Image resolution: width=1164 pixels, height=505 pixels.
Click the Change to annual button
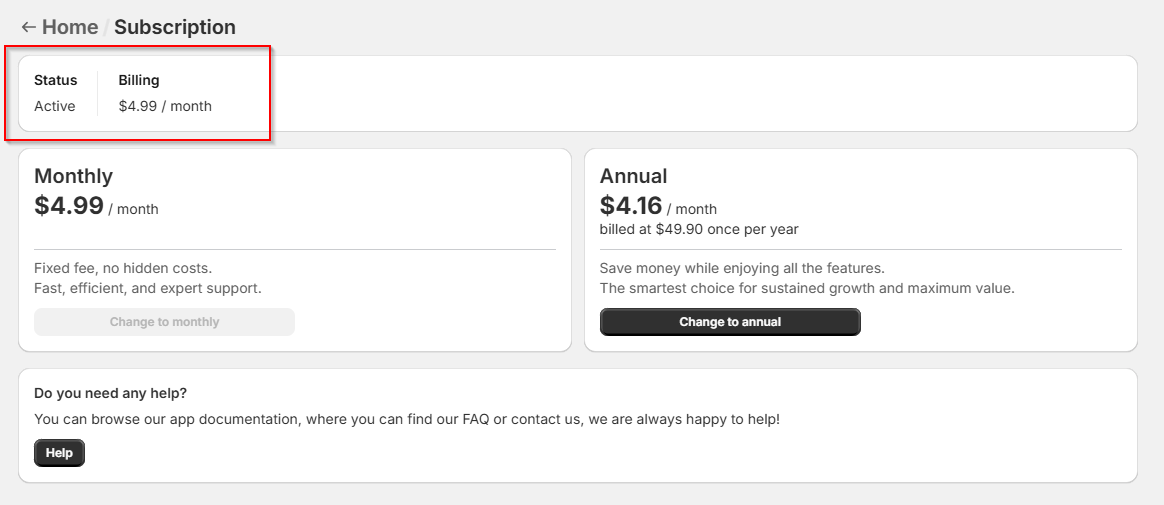point(730,322)
